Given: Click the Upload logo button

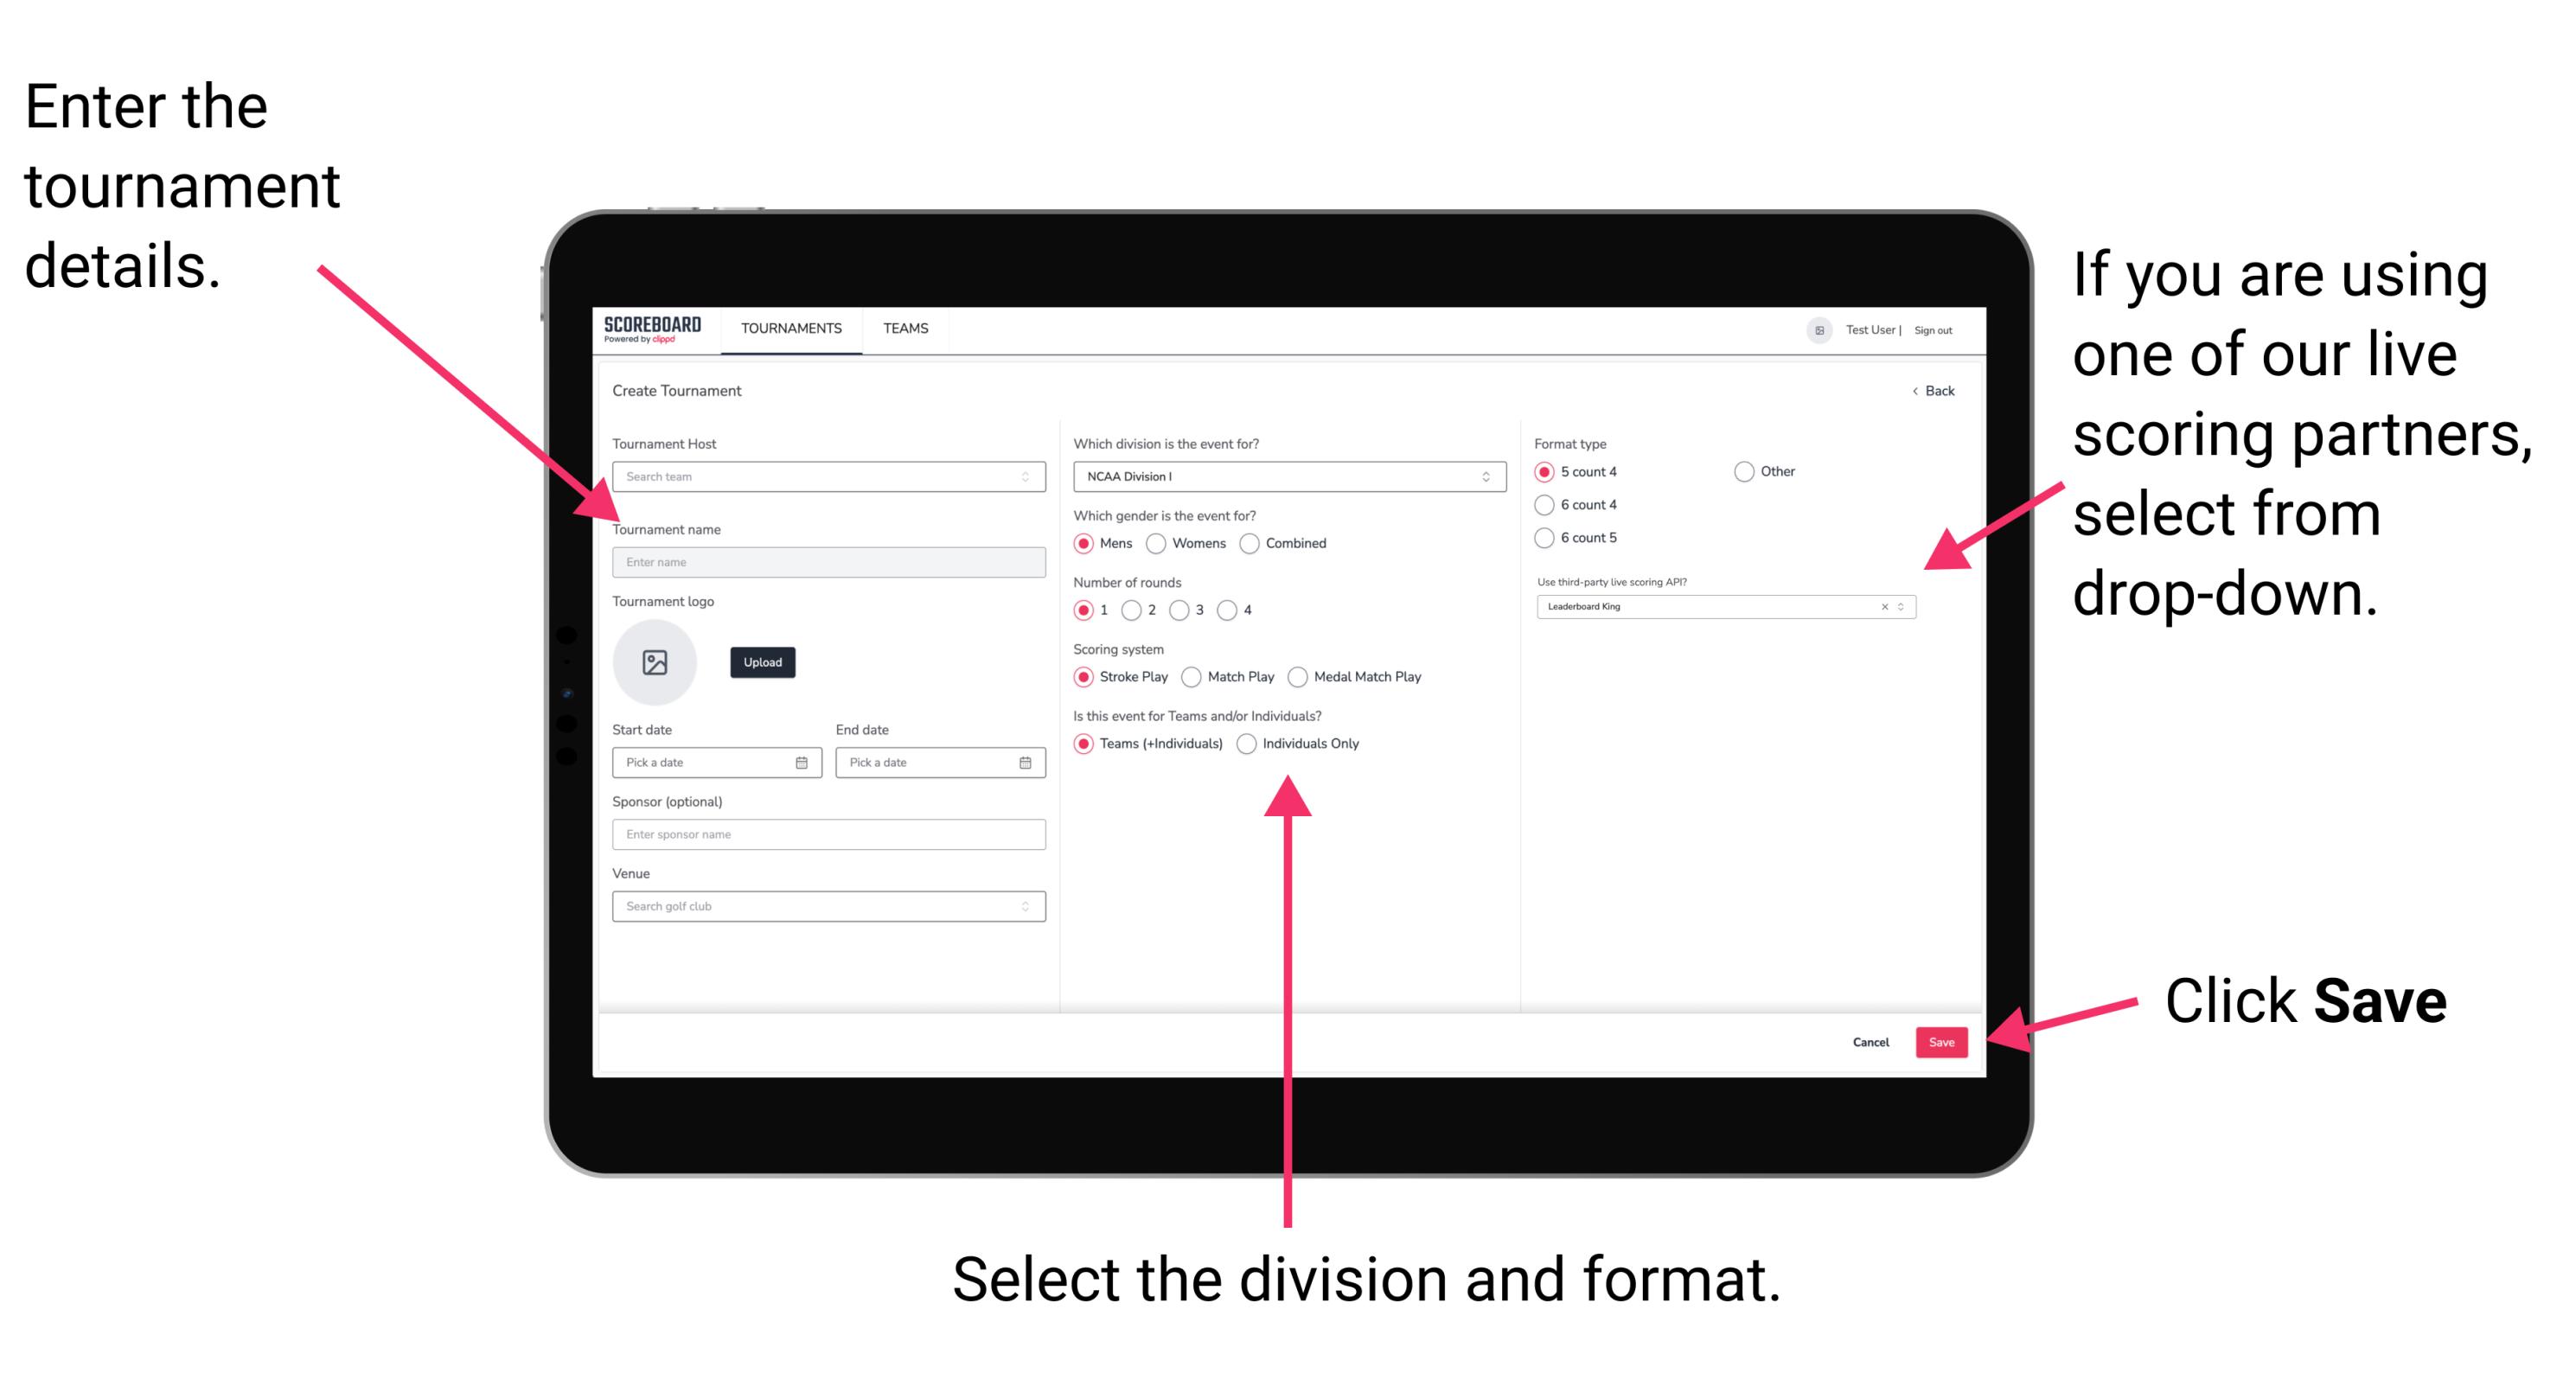Looking at the screenshot, I should [763, 662].
